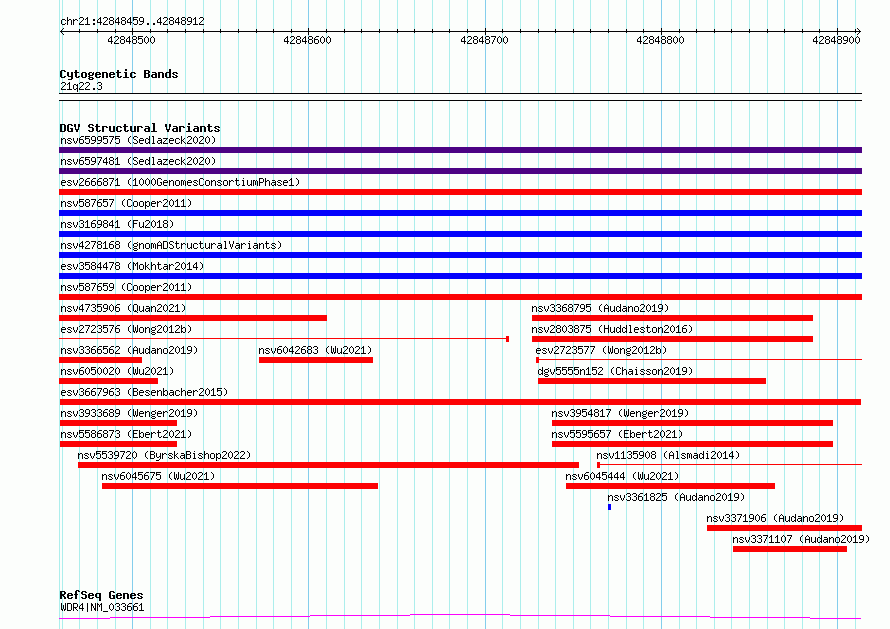Open nsv6050020 (Wu2021) variant
The image size is (890, 629).
(x=117, y=371)
